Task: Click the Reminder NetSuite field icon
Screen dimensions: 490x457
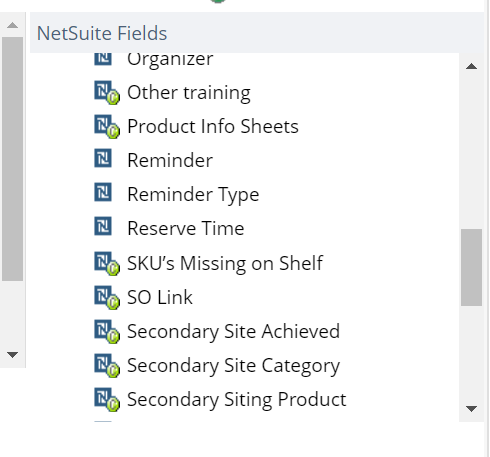Action: tap(103, 158)
